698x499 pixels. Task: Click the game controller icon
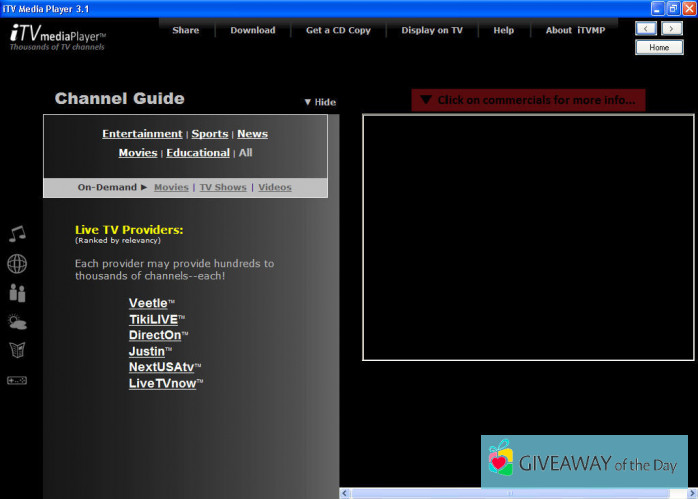17,380
